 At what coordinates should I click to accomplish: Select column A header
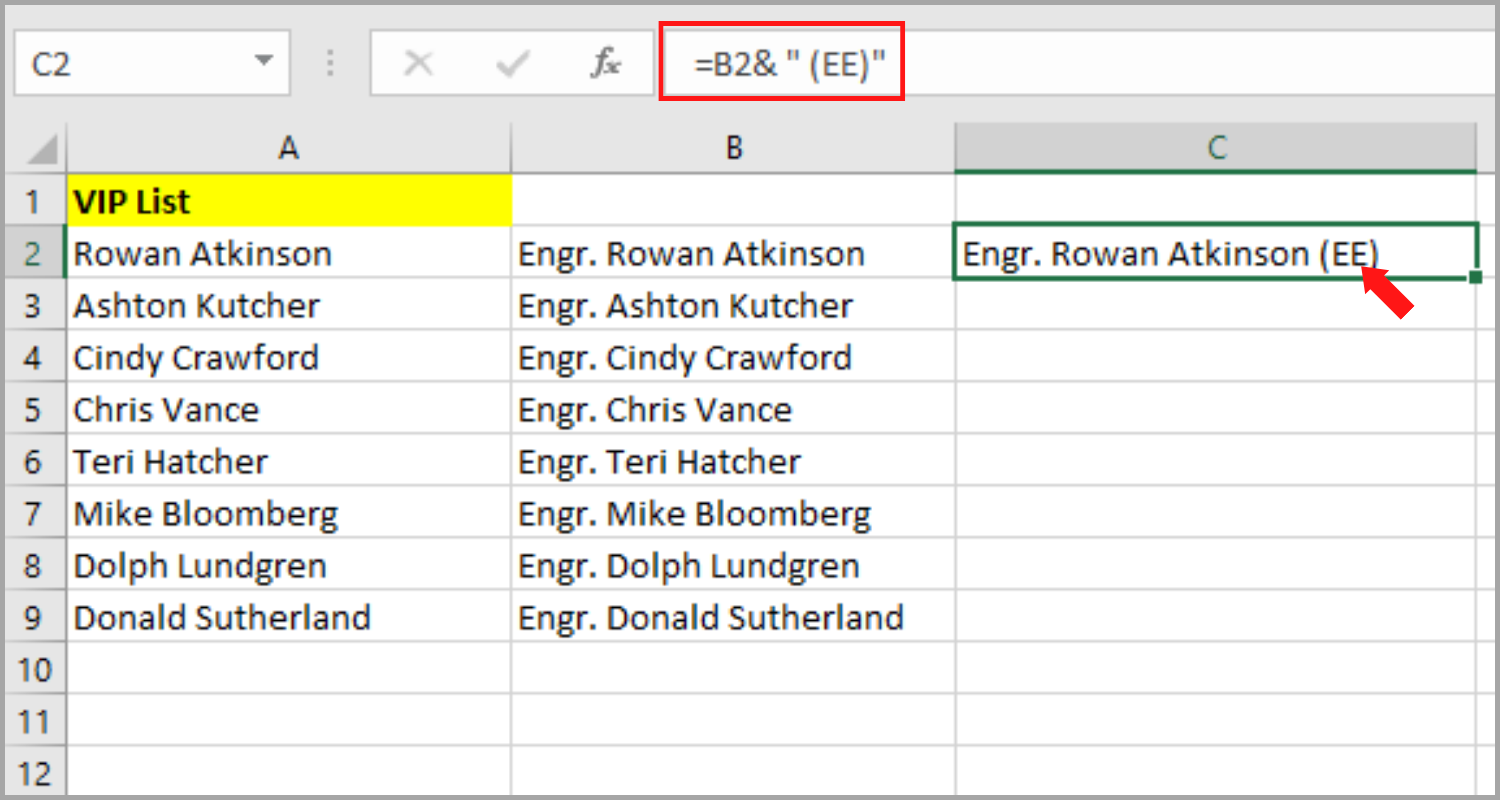[290, 146]
